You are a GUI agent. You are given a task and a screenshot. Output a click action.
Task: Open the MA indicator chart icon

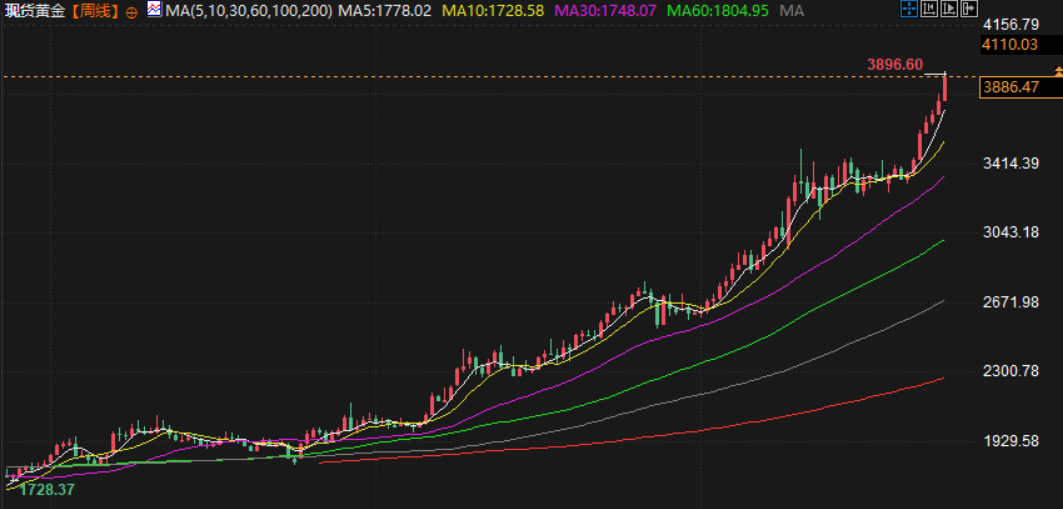pyautogui.click(x=153, y=10)
